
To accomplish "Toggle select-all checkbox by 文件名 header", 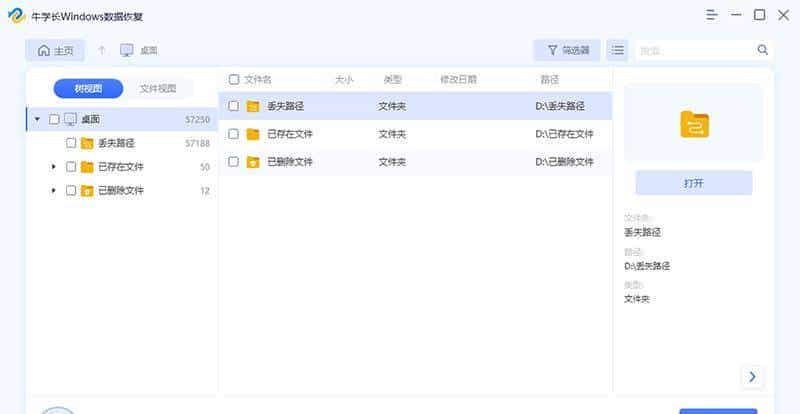I will (234, 80).
